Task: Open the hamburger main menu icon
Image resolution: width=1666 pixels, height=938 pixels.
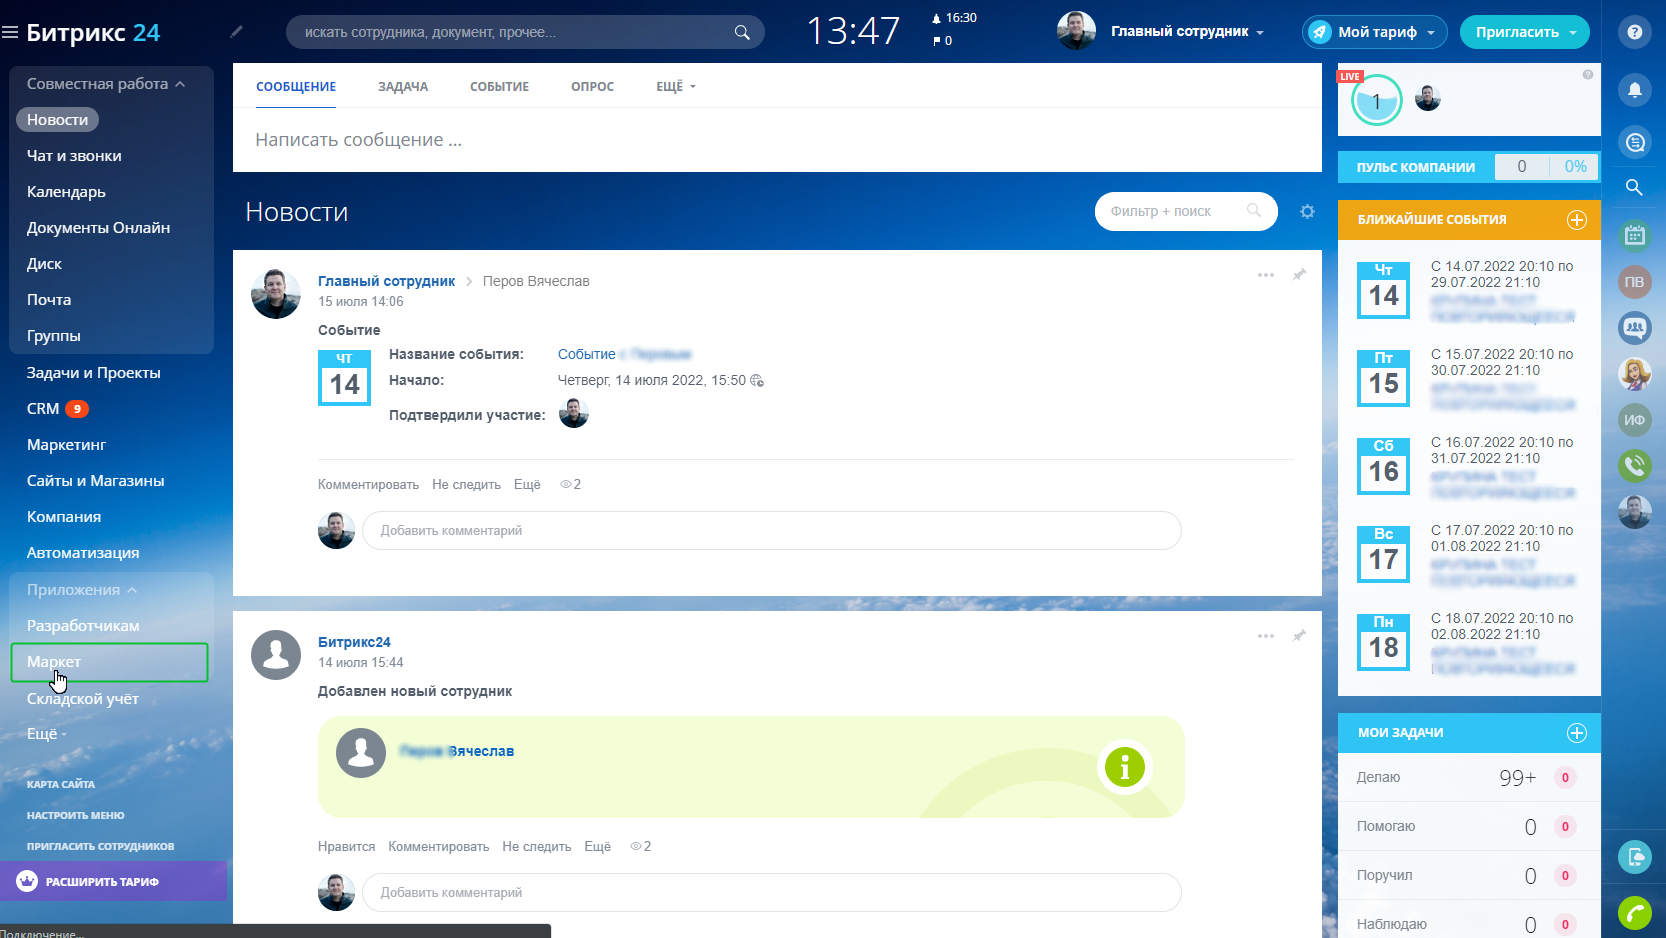Action: coord(11,32)
